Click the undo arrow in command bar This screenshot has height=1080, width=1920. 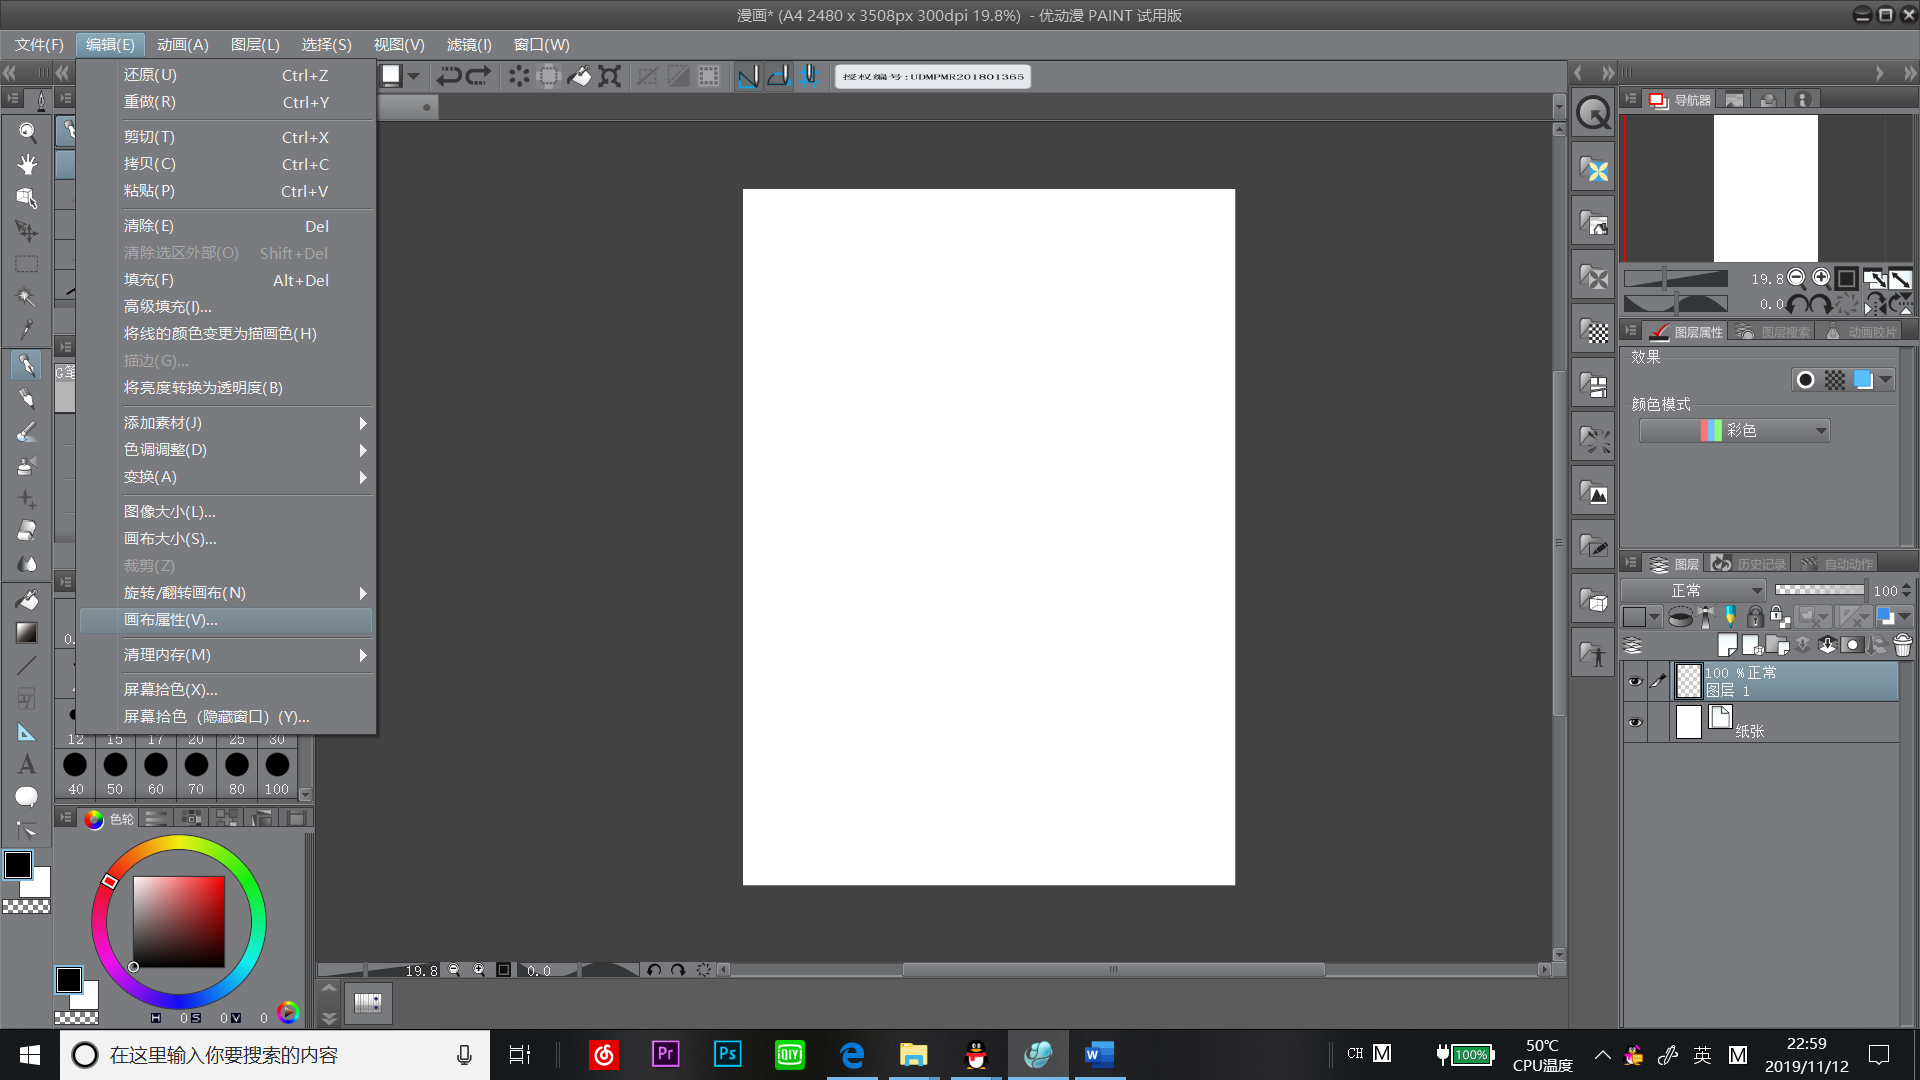point(449,76)
